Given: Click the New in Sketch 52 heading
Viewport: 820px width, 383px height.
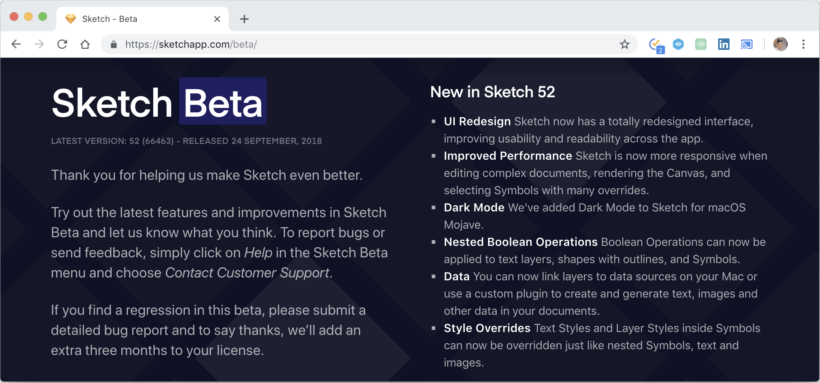Looking at the screenshot, I should 493,92.
